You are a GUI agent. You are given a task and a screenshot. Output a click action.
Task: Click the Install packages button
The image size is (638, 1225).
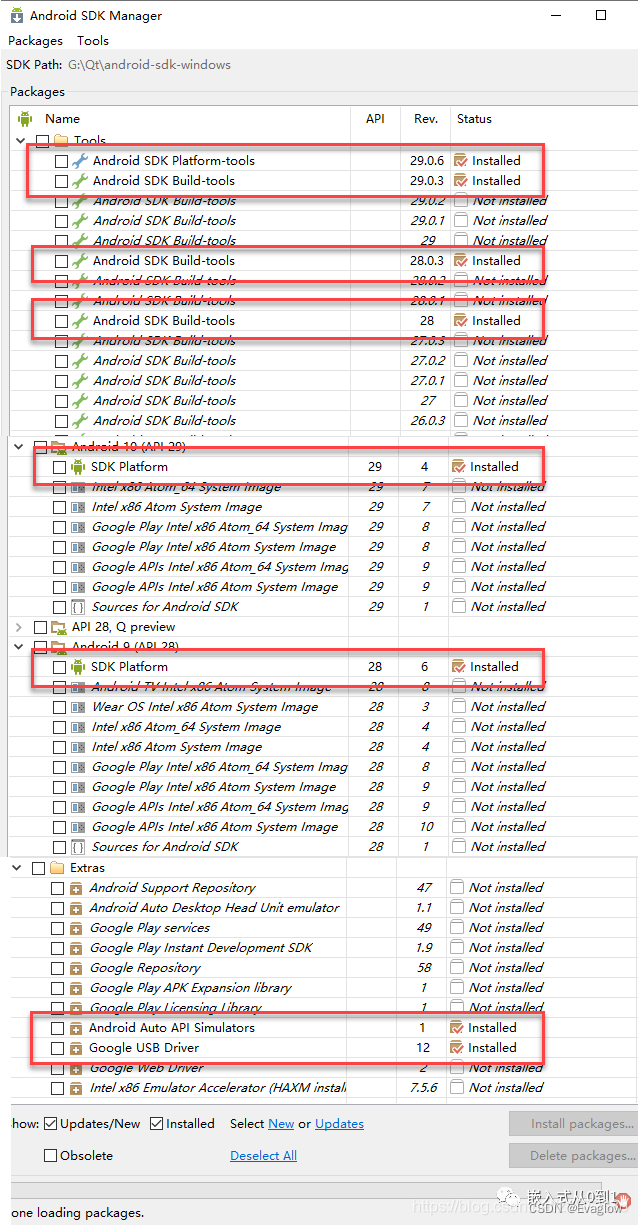click(573, 1123)
